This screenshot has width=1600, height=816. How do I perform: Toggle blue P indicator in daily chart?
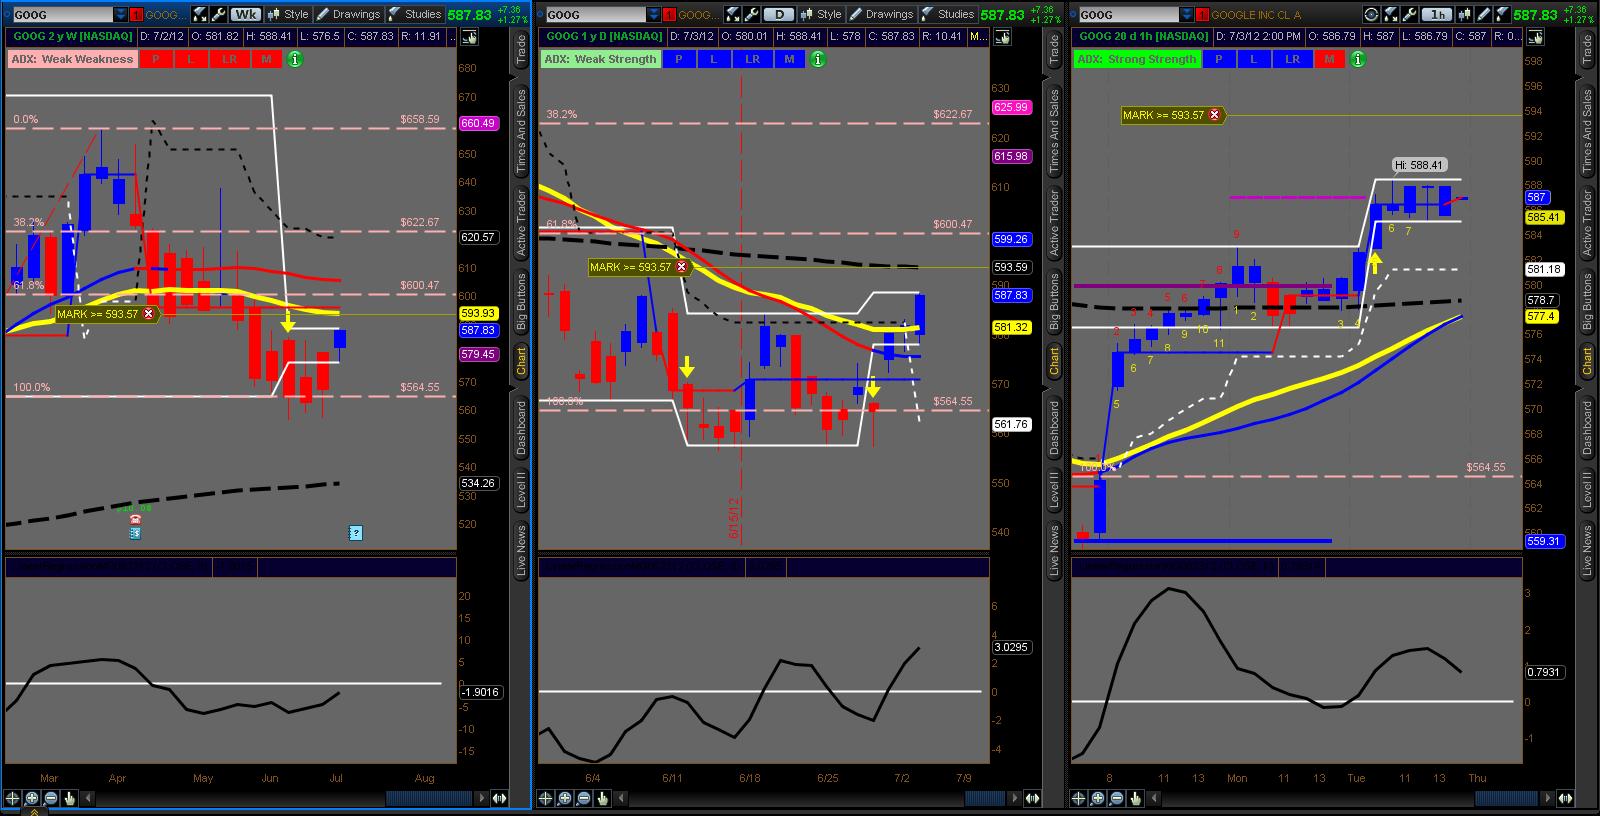679,59
